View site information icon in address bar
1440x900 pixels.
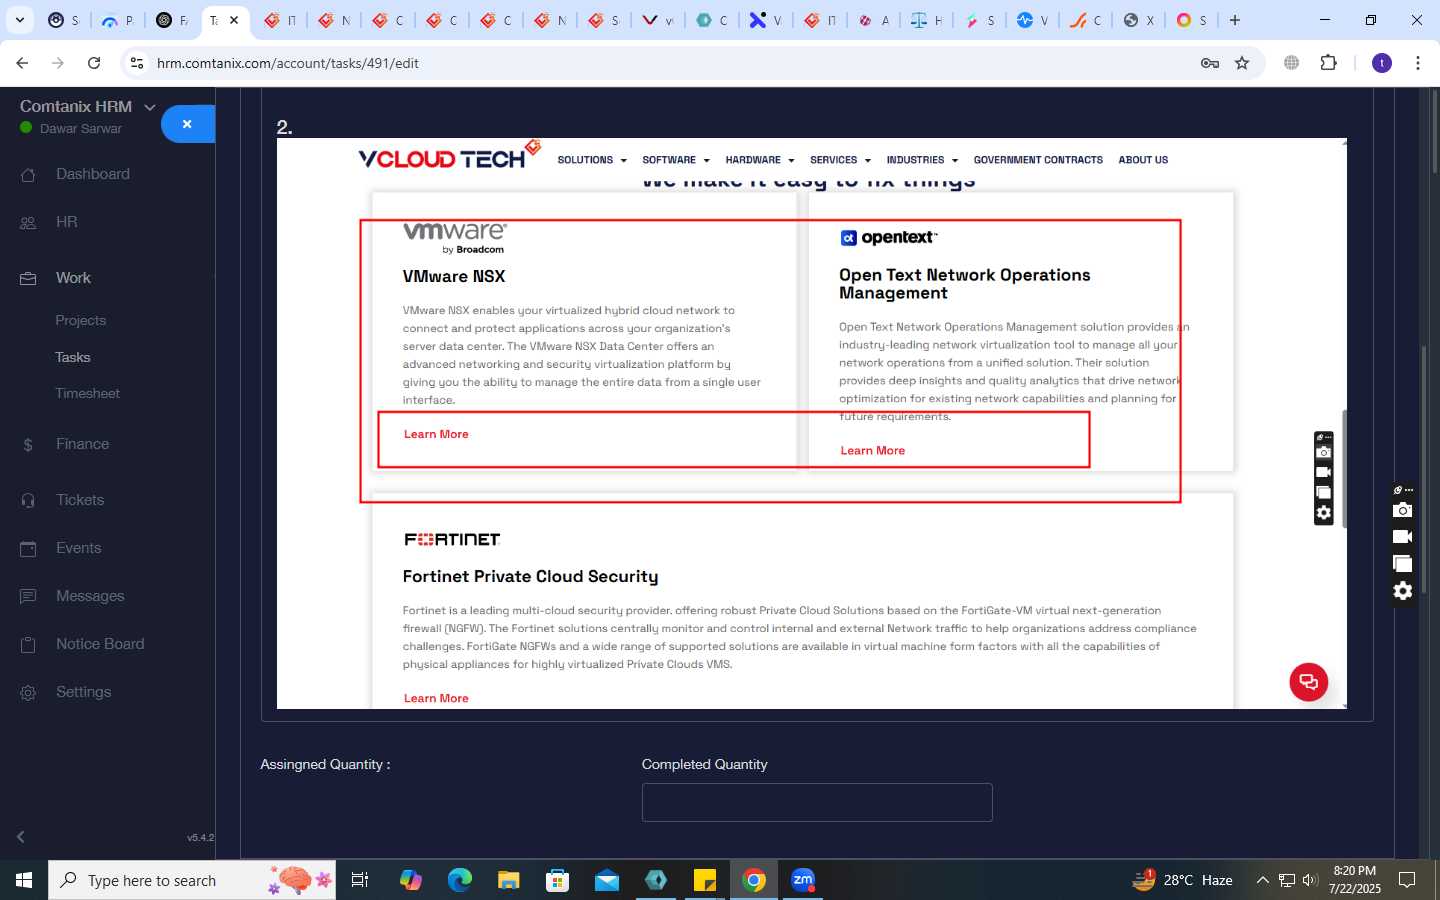(x=137, y=63)
